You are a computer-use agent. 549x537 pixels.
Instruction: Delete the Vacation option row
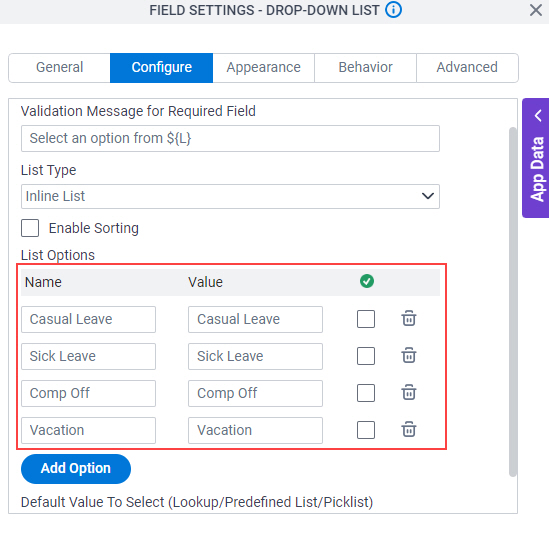pyautogui.click(x=409, y=430)
